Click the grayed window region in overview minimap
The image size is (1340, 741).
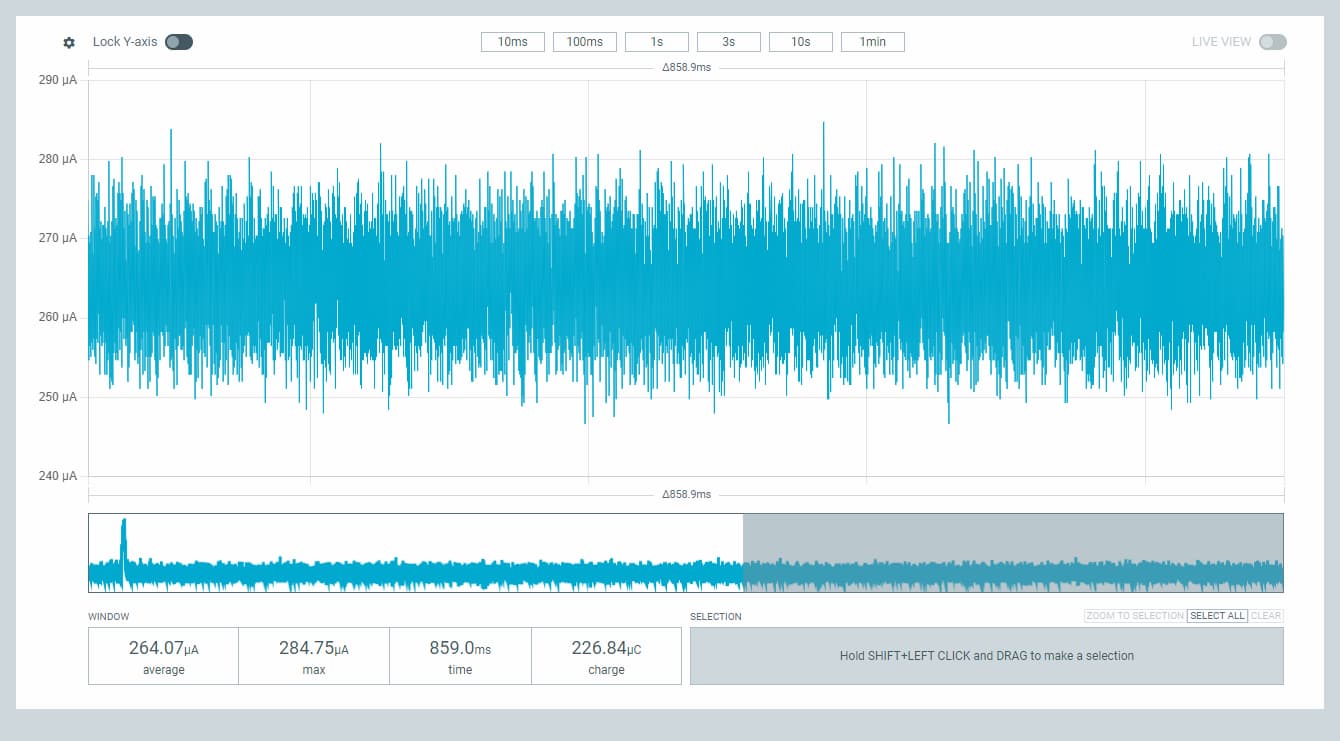[x=1013, y=553]
